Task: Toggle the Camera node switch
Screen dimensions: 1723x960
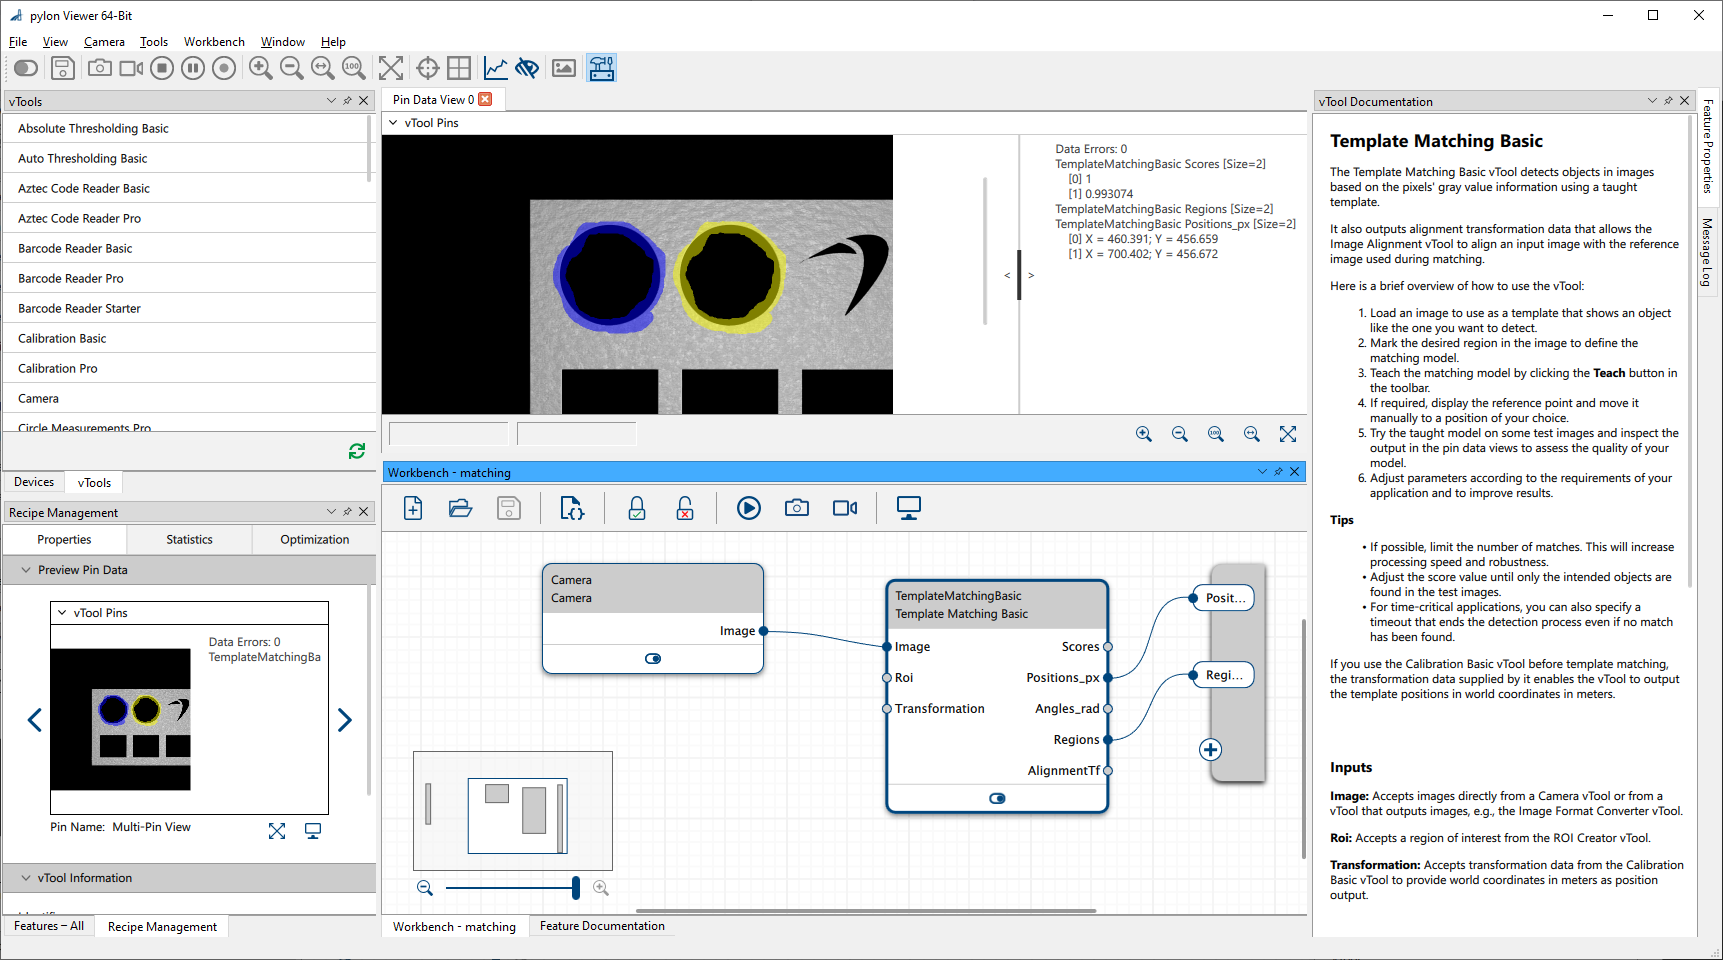Action: 653,659
